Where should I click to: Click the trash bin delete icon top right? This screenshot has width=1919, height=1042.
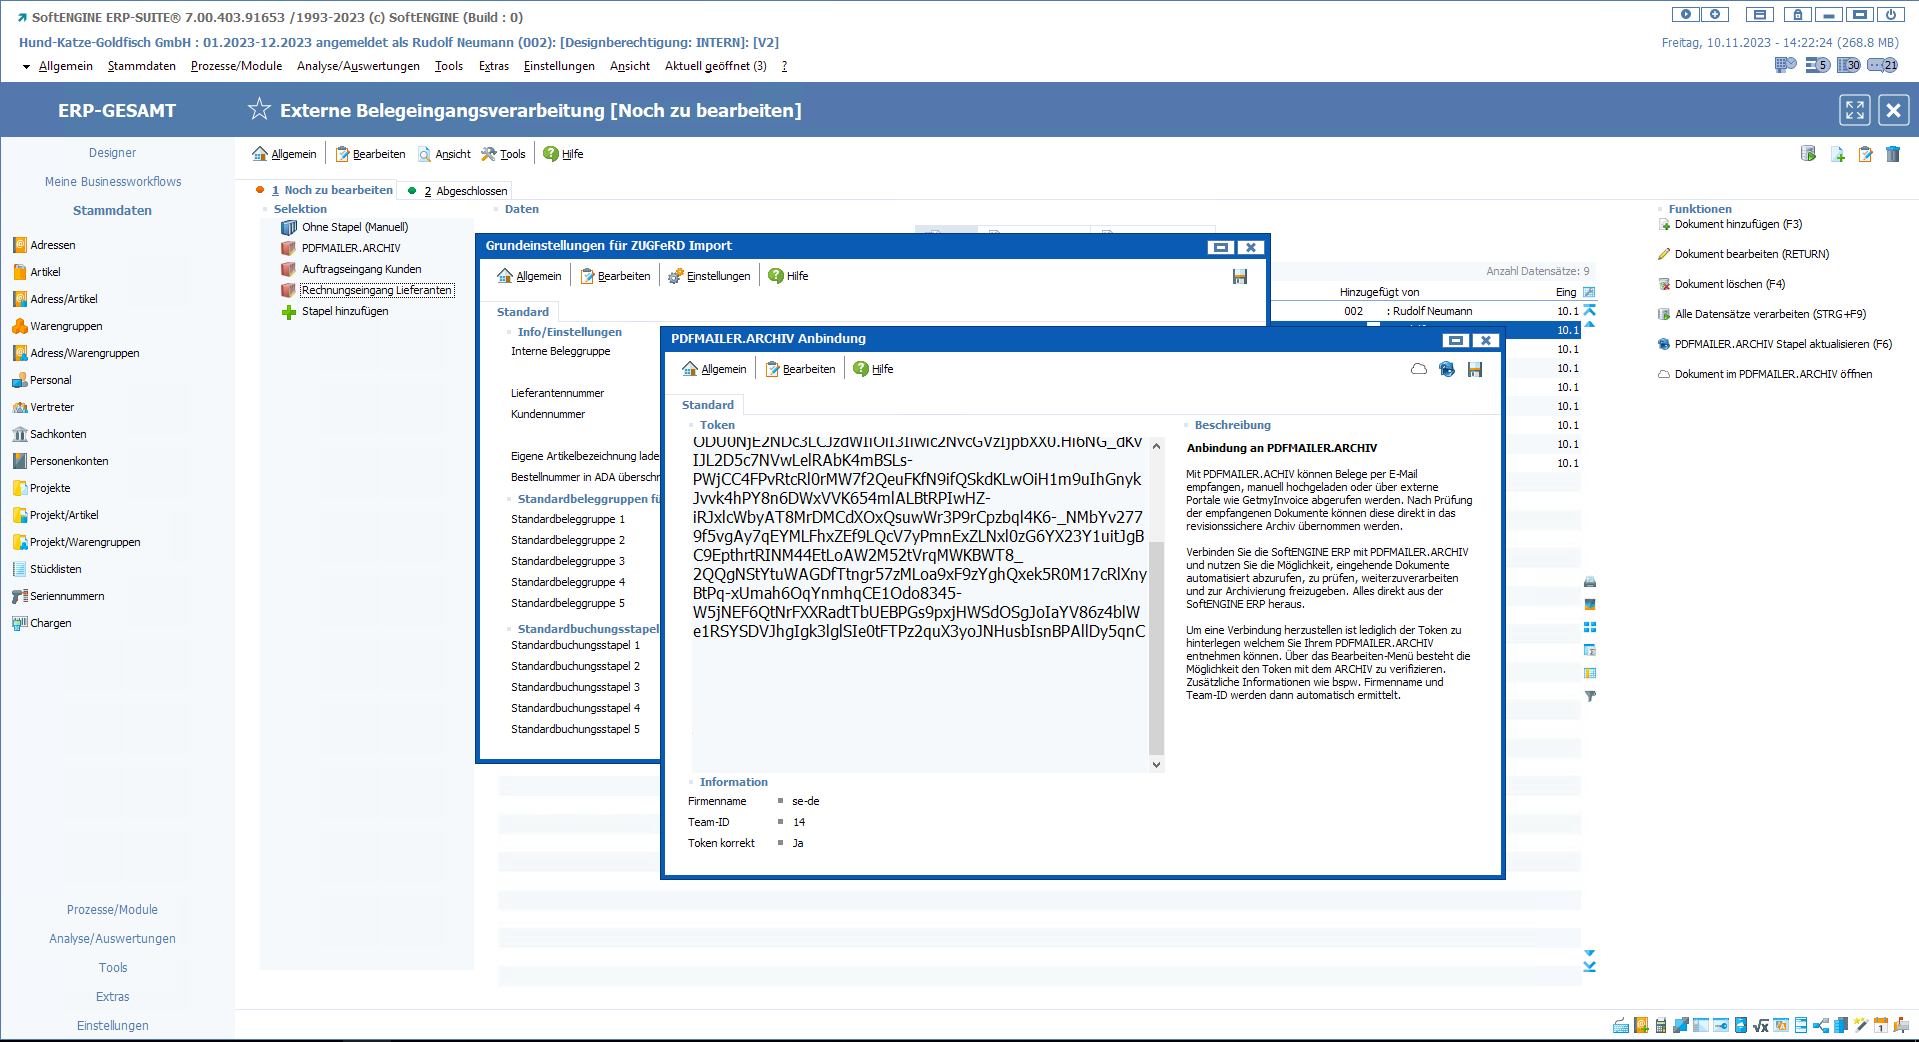point(1893,154)
